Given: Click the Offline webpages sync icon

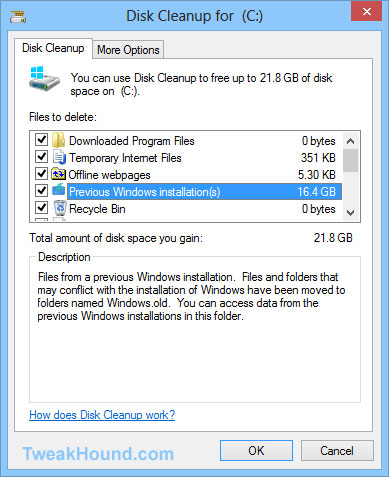Looking at the screenshot, I should click(58, 174).
